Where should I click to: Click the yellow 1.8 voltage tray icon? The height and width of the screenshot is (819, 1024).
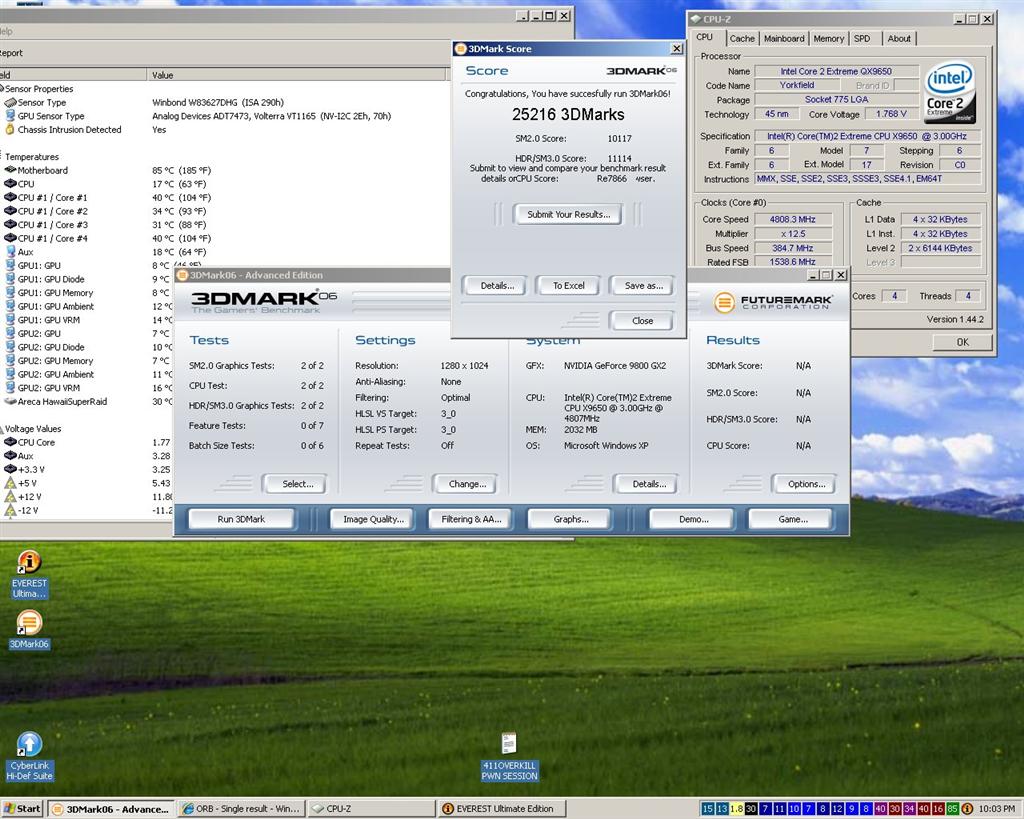(737, 809)
